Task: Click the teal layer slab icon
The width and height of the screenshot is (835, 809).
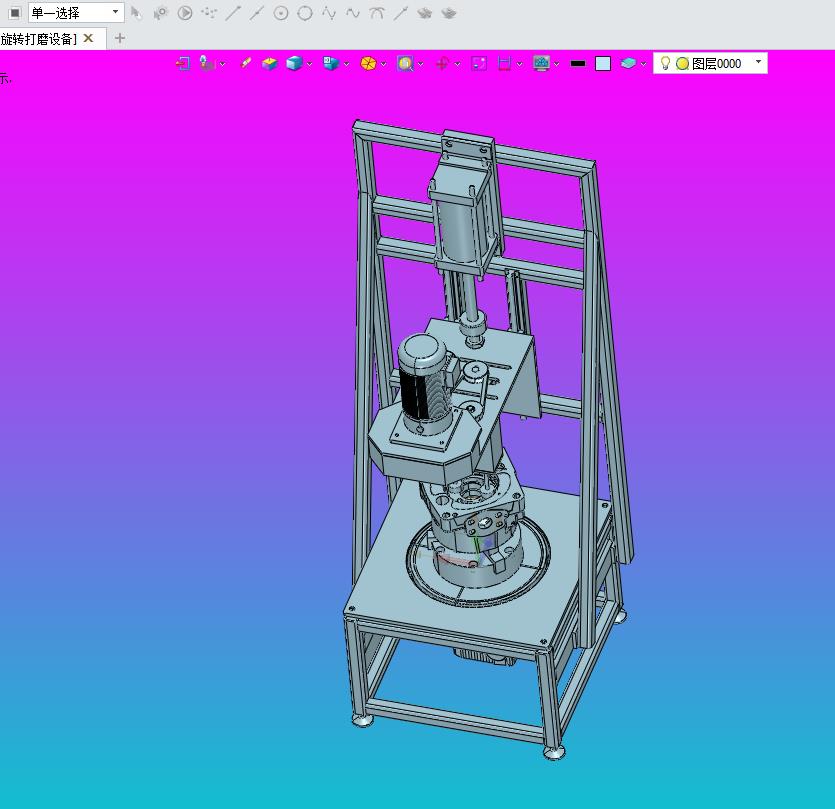Action: [x=628, y=64]
